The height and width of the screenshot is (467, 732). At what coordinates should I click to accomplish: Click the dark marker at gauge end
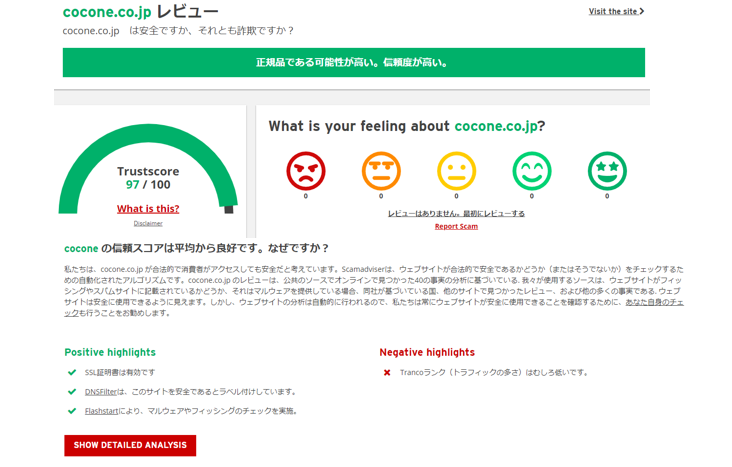[x=229, y=210]
